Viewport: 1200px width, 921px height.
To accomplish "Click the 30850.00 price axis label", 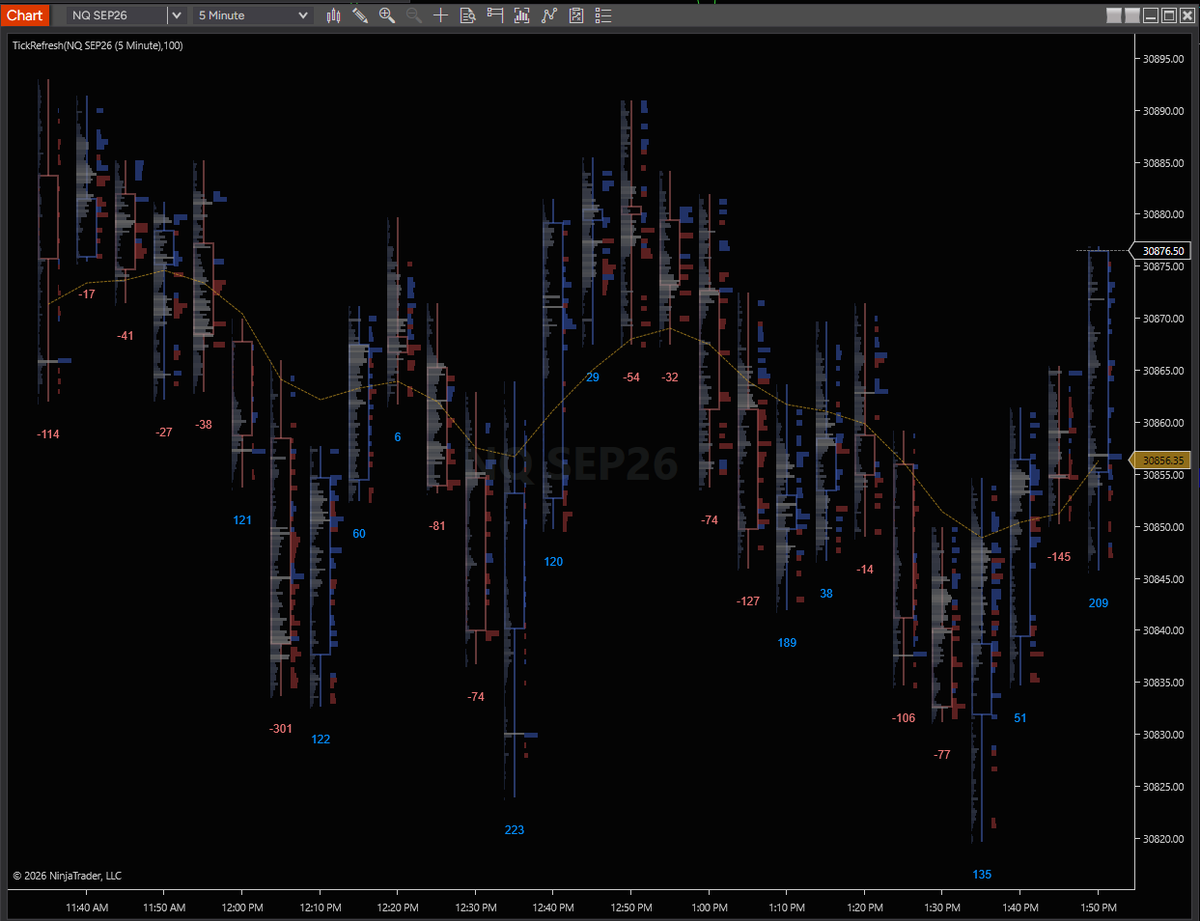I will click(1164, 527).
